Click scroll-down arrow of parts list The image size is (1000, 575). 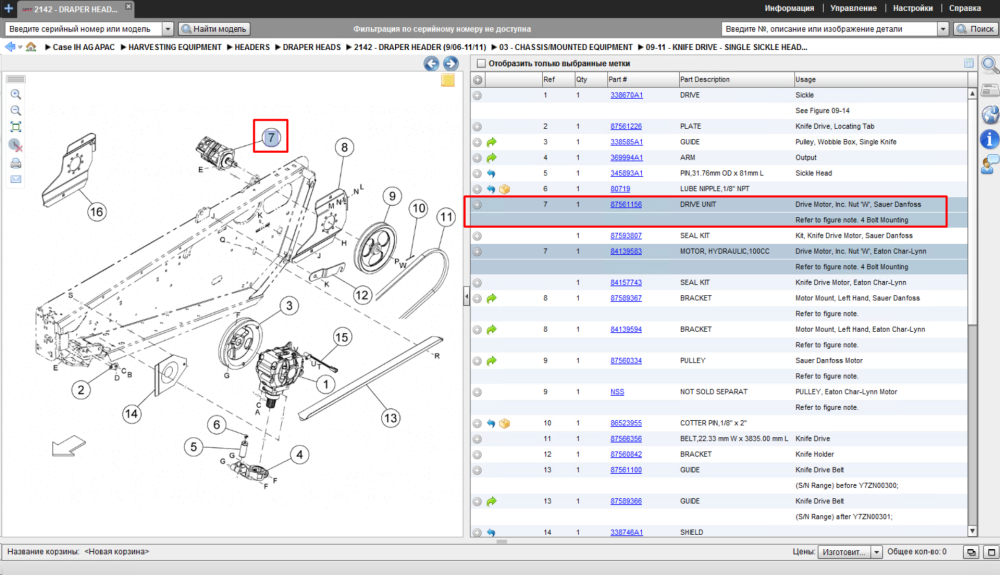(972, 531)
